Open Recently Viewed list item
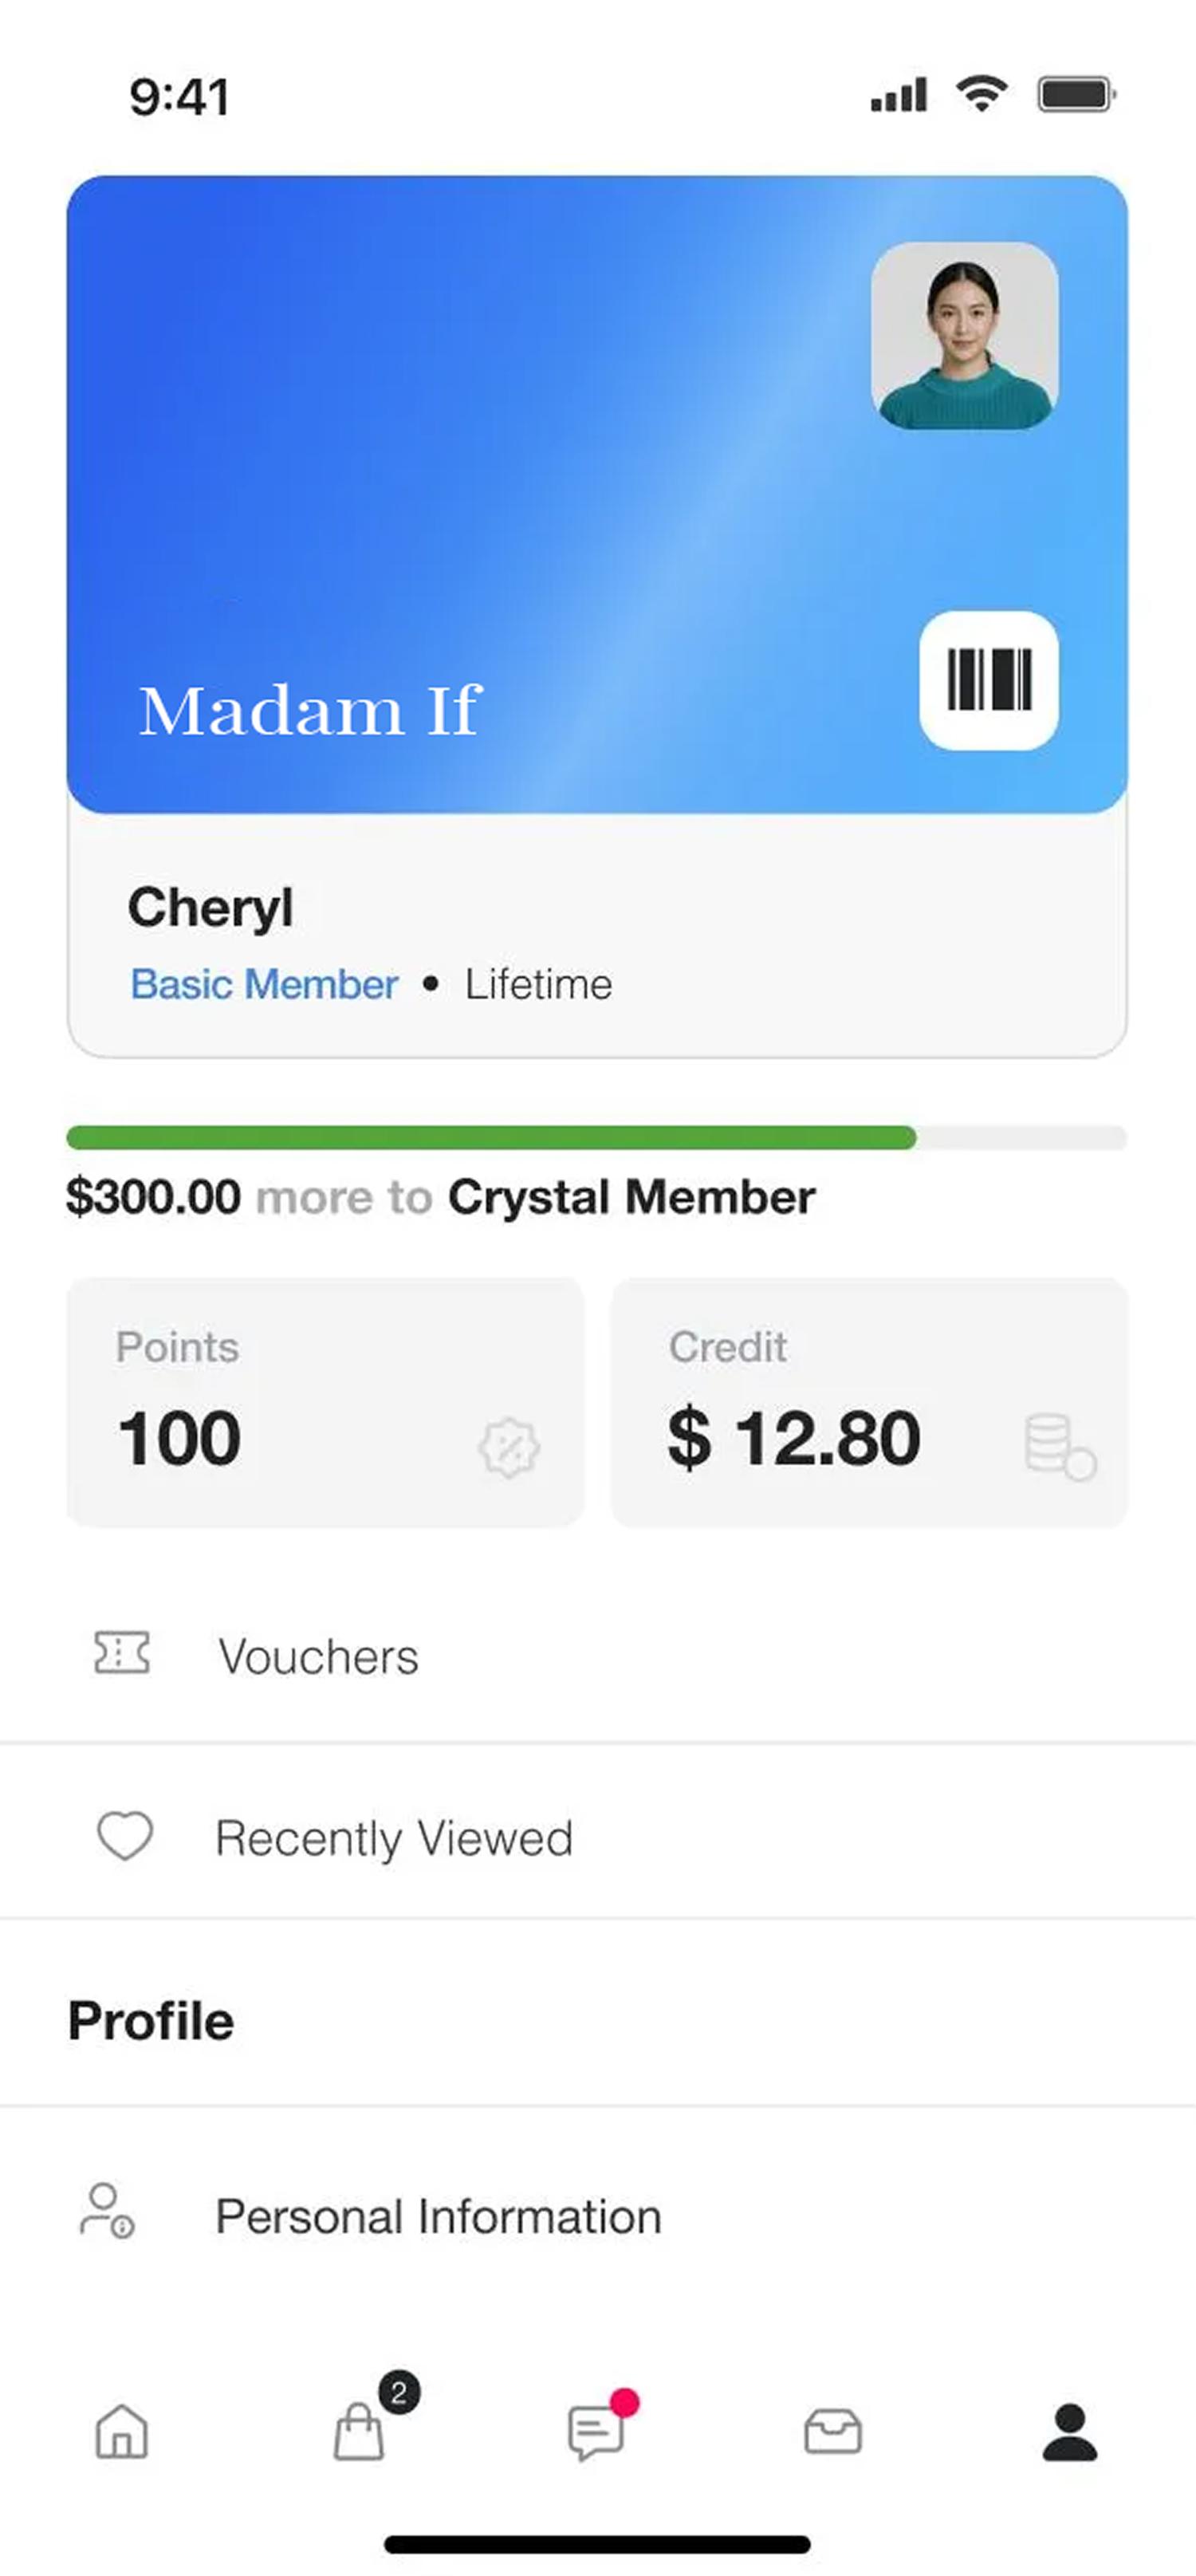This screenshot has height=2576, width=1196. [x=394, y=1838]
